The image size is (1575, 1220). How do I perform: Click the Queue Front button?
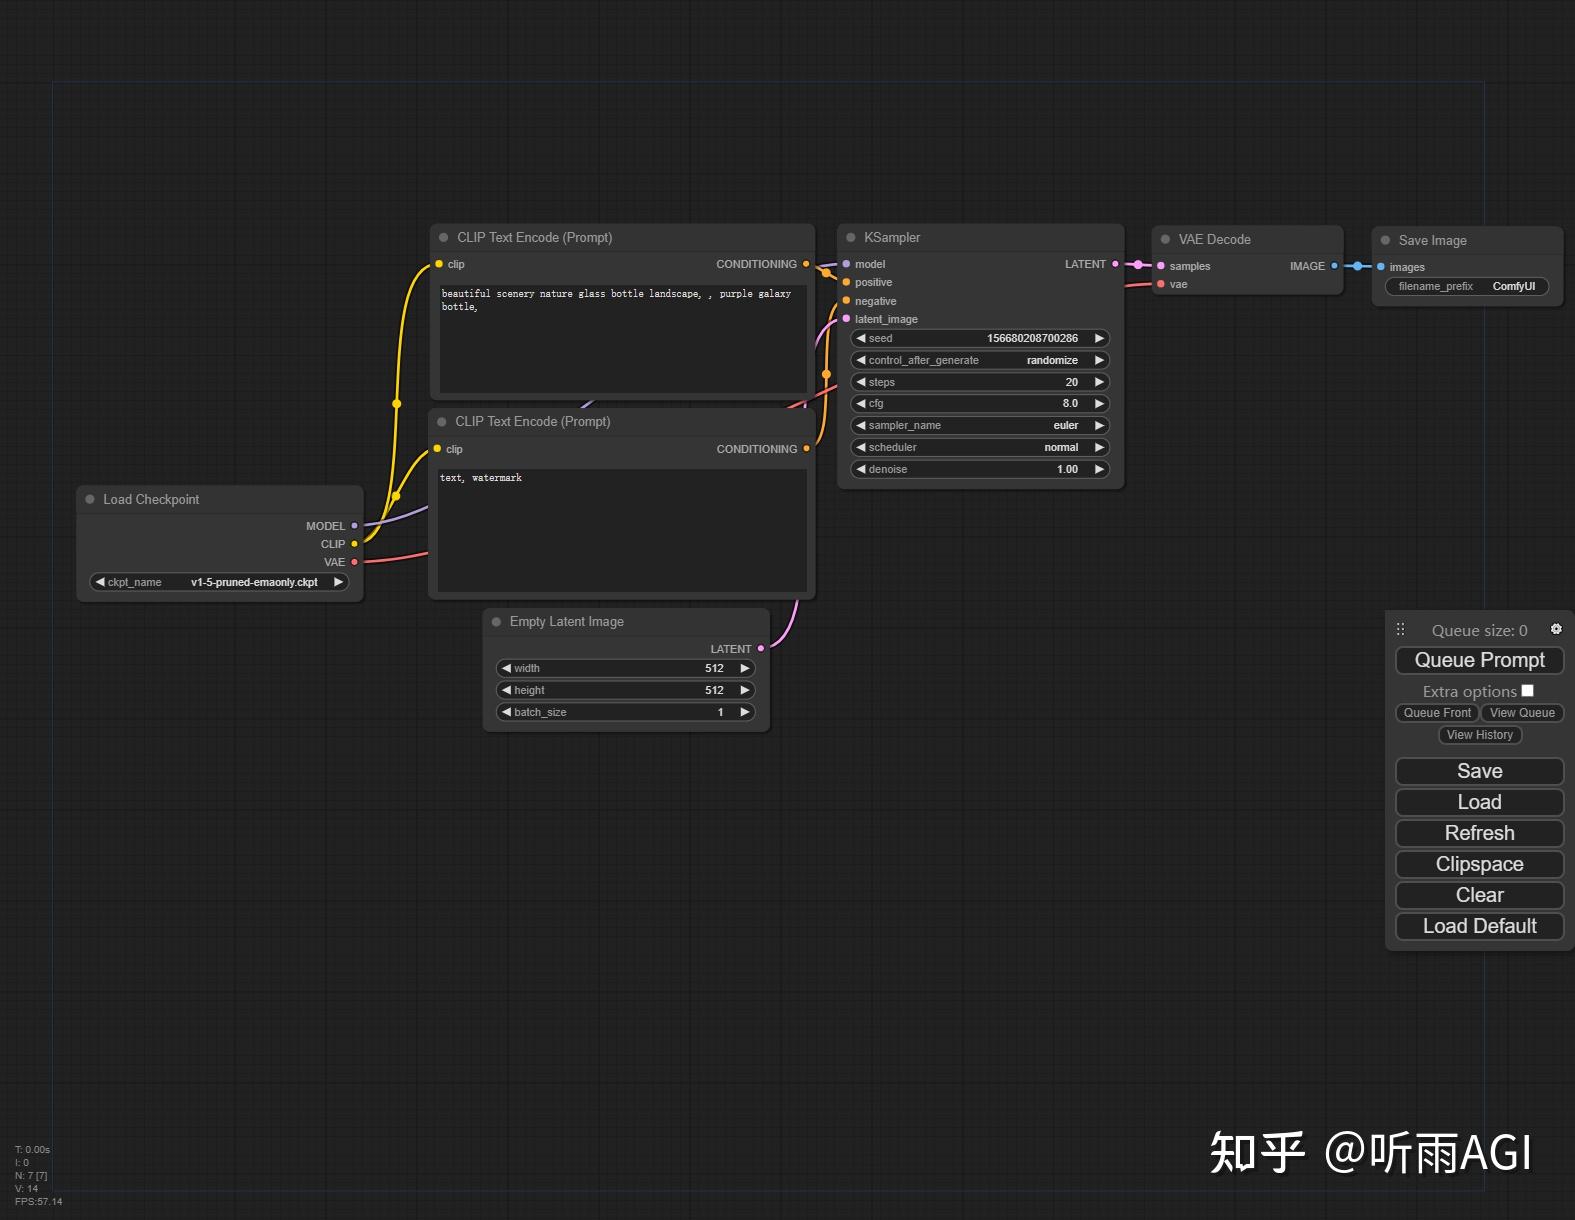(1437, 713)
